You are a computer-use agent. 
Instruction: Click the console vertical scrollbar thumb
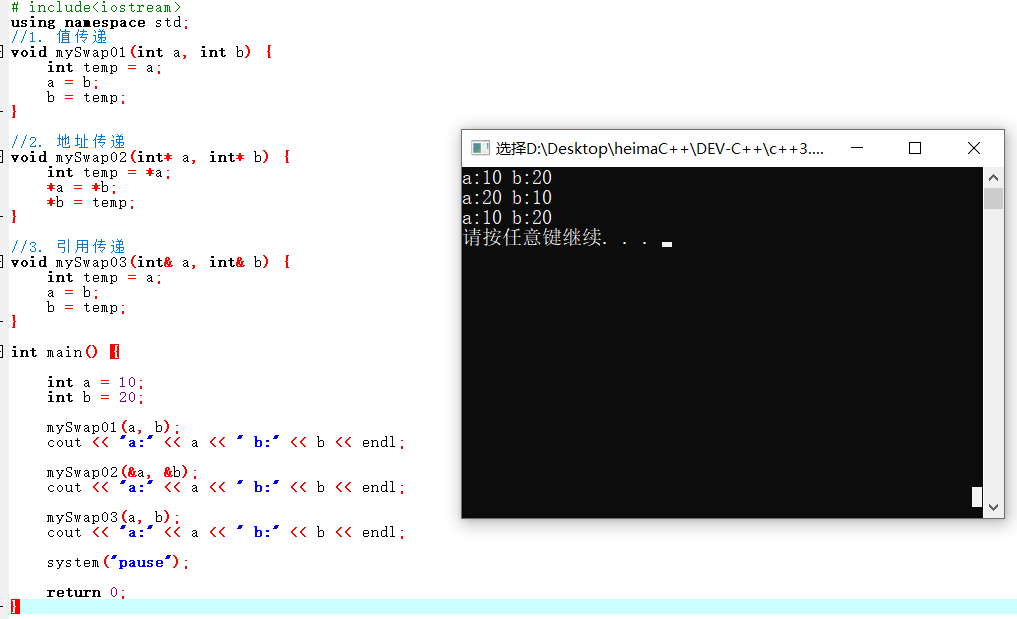pyautogui.click(x=993, y=198)
